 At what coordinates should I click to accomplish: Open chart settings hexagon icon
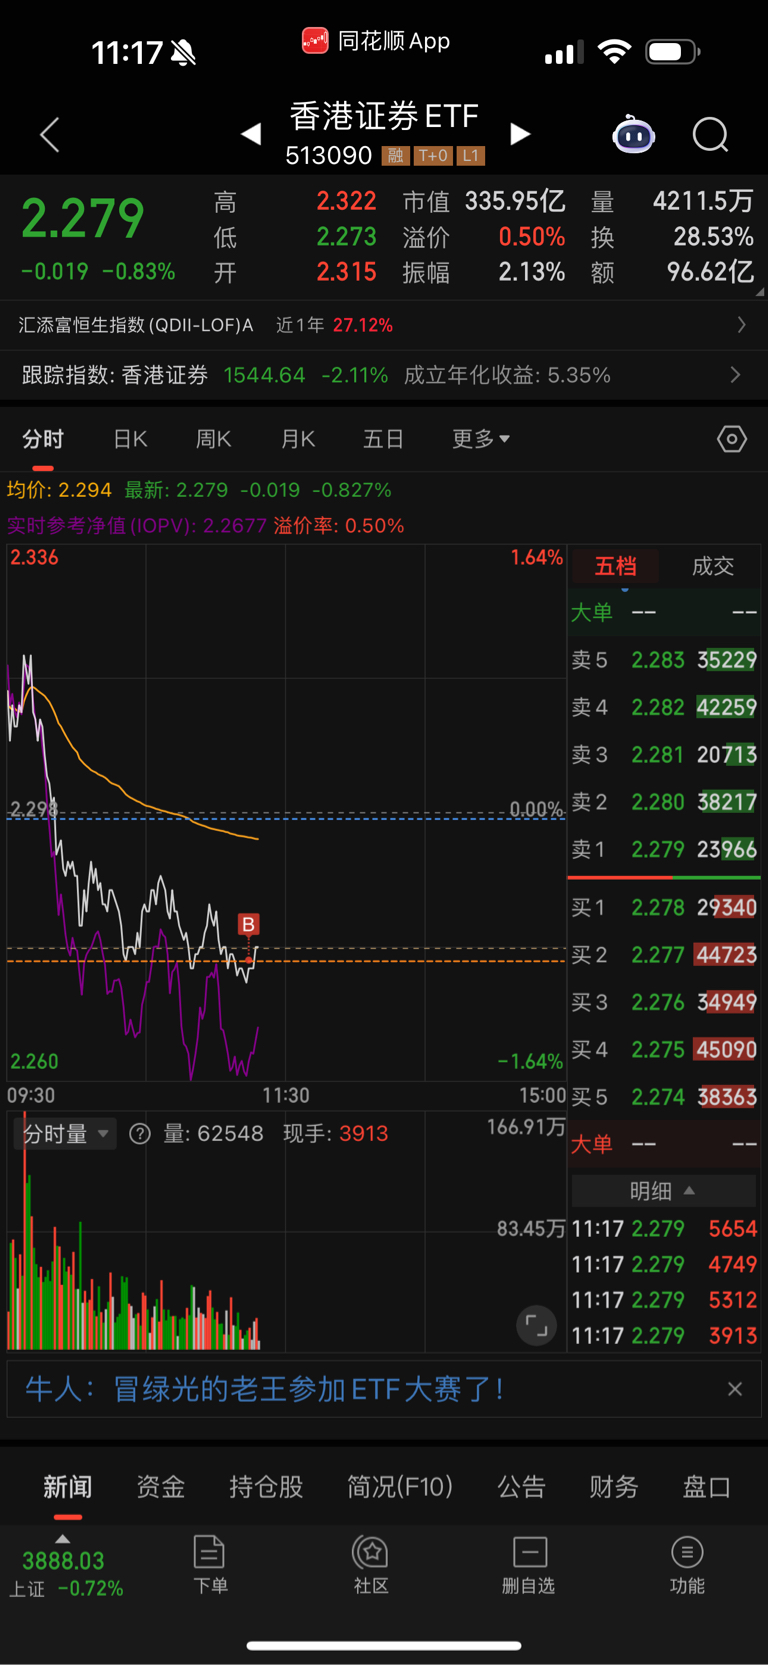tap(732, 438)
